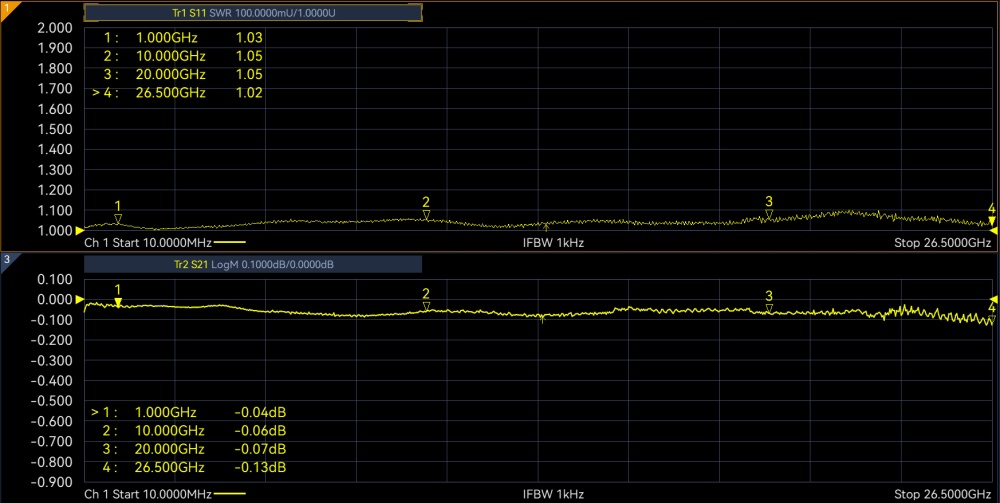Select the Tr1 S11 SWR trace title bar
This screenshot has height=503, width=1000.
point(253,13)
